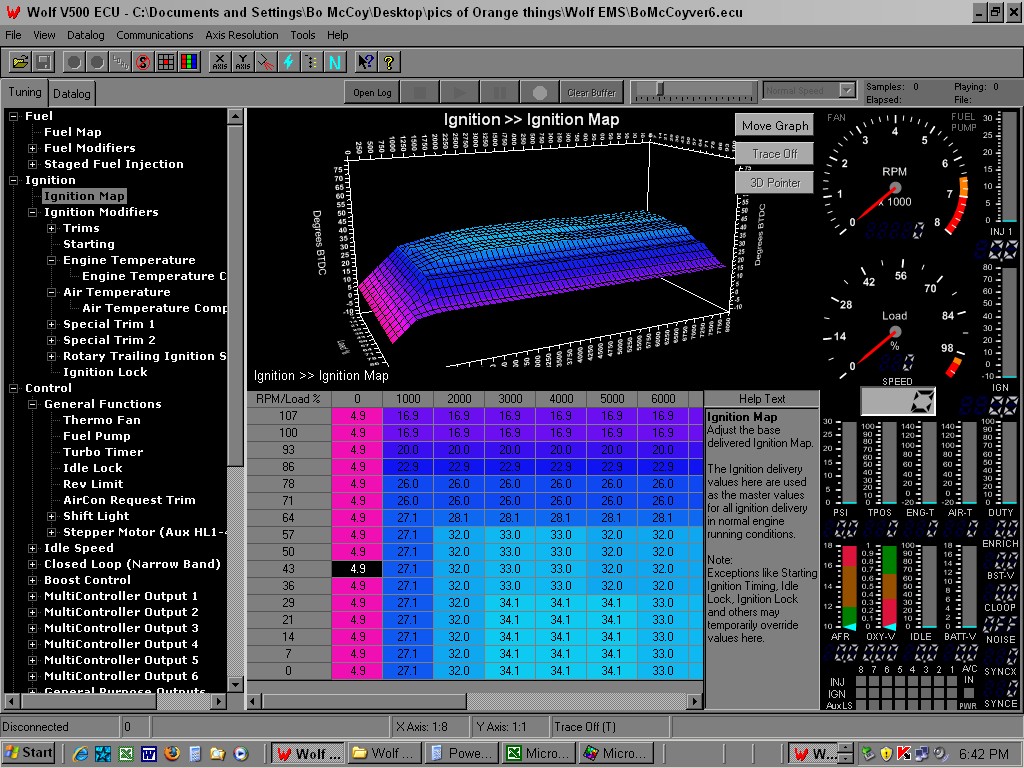Click the log playback position slider
The height and width of the screenshot is (768, 1024).
point(660,90)
